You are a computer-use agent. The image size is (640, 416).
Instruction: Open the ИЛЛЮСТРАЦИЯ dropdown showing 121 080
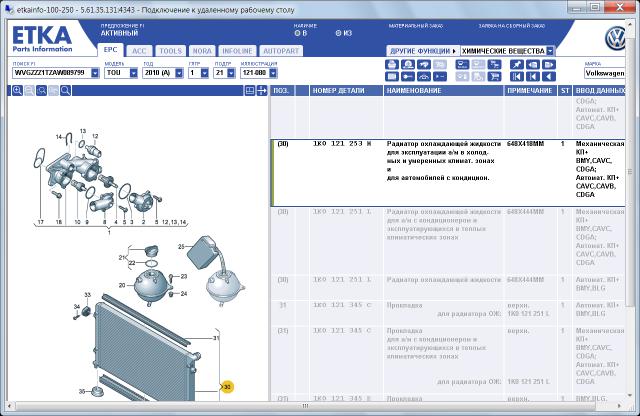click(273, 73)
